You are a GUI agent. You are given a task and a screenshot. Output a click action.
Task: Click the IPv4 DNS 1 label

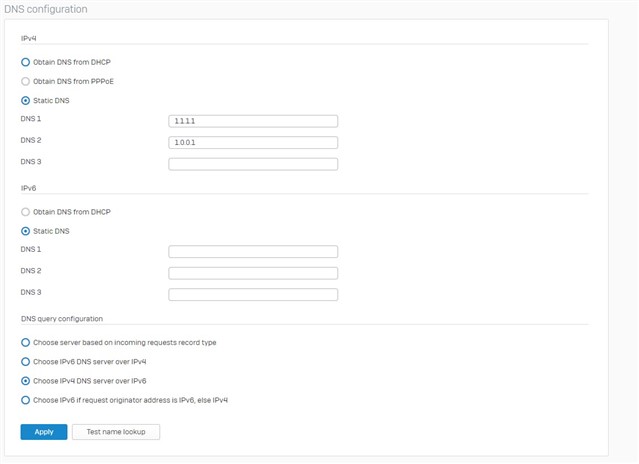pyautogui.click(x=31, y=119)
